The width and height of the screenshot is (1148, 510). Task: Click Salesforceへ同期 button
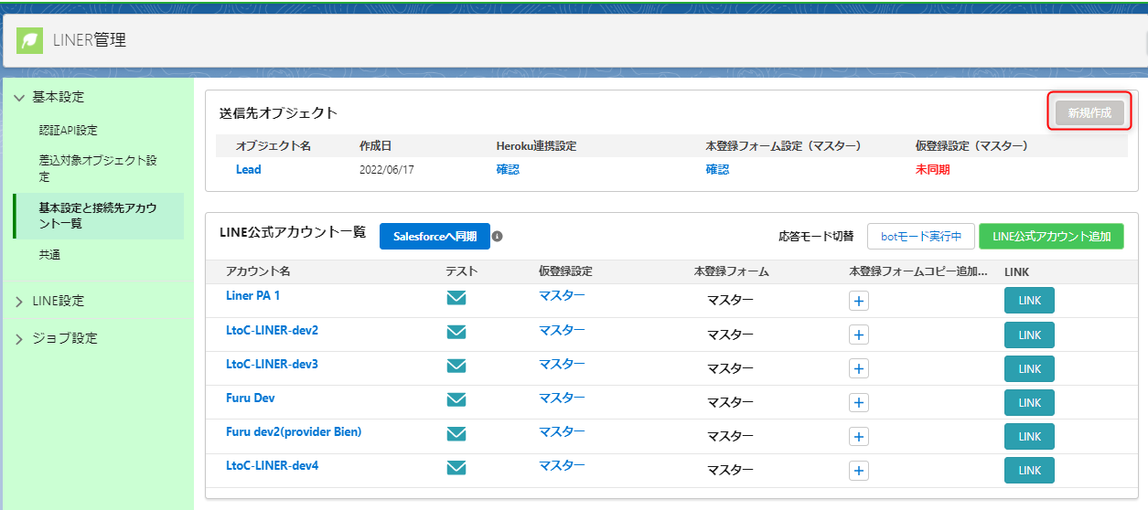(435, 236)
